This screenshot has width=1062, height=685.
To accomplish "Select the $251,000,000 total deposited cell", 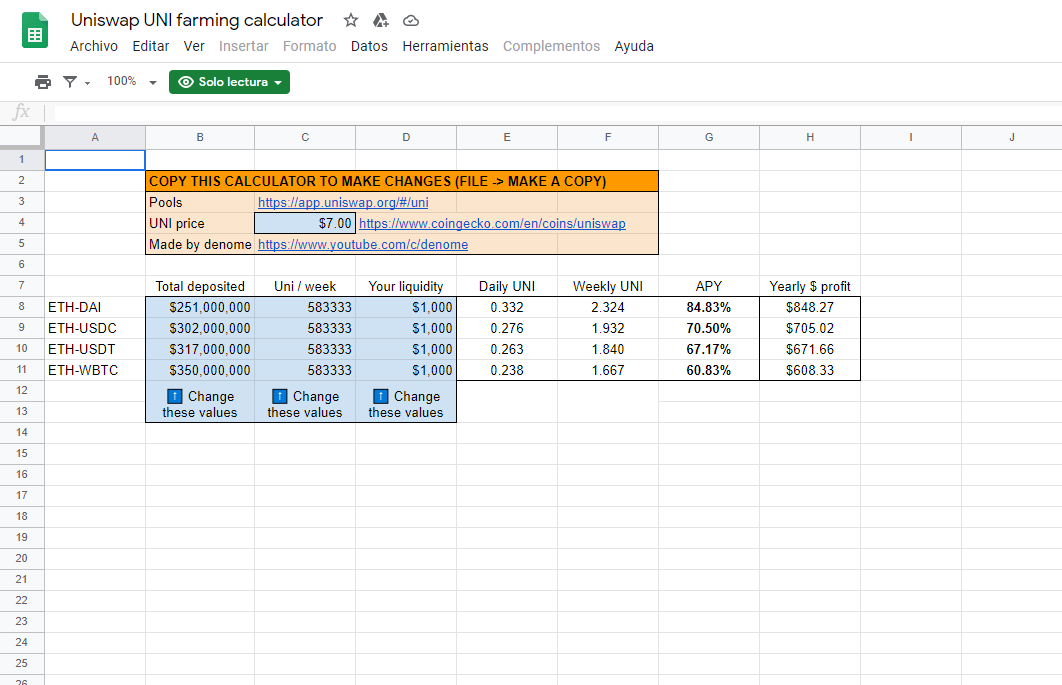I will click(x=200, y=307).
